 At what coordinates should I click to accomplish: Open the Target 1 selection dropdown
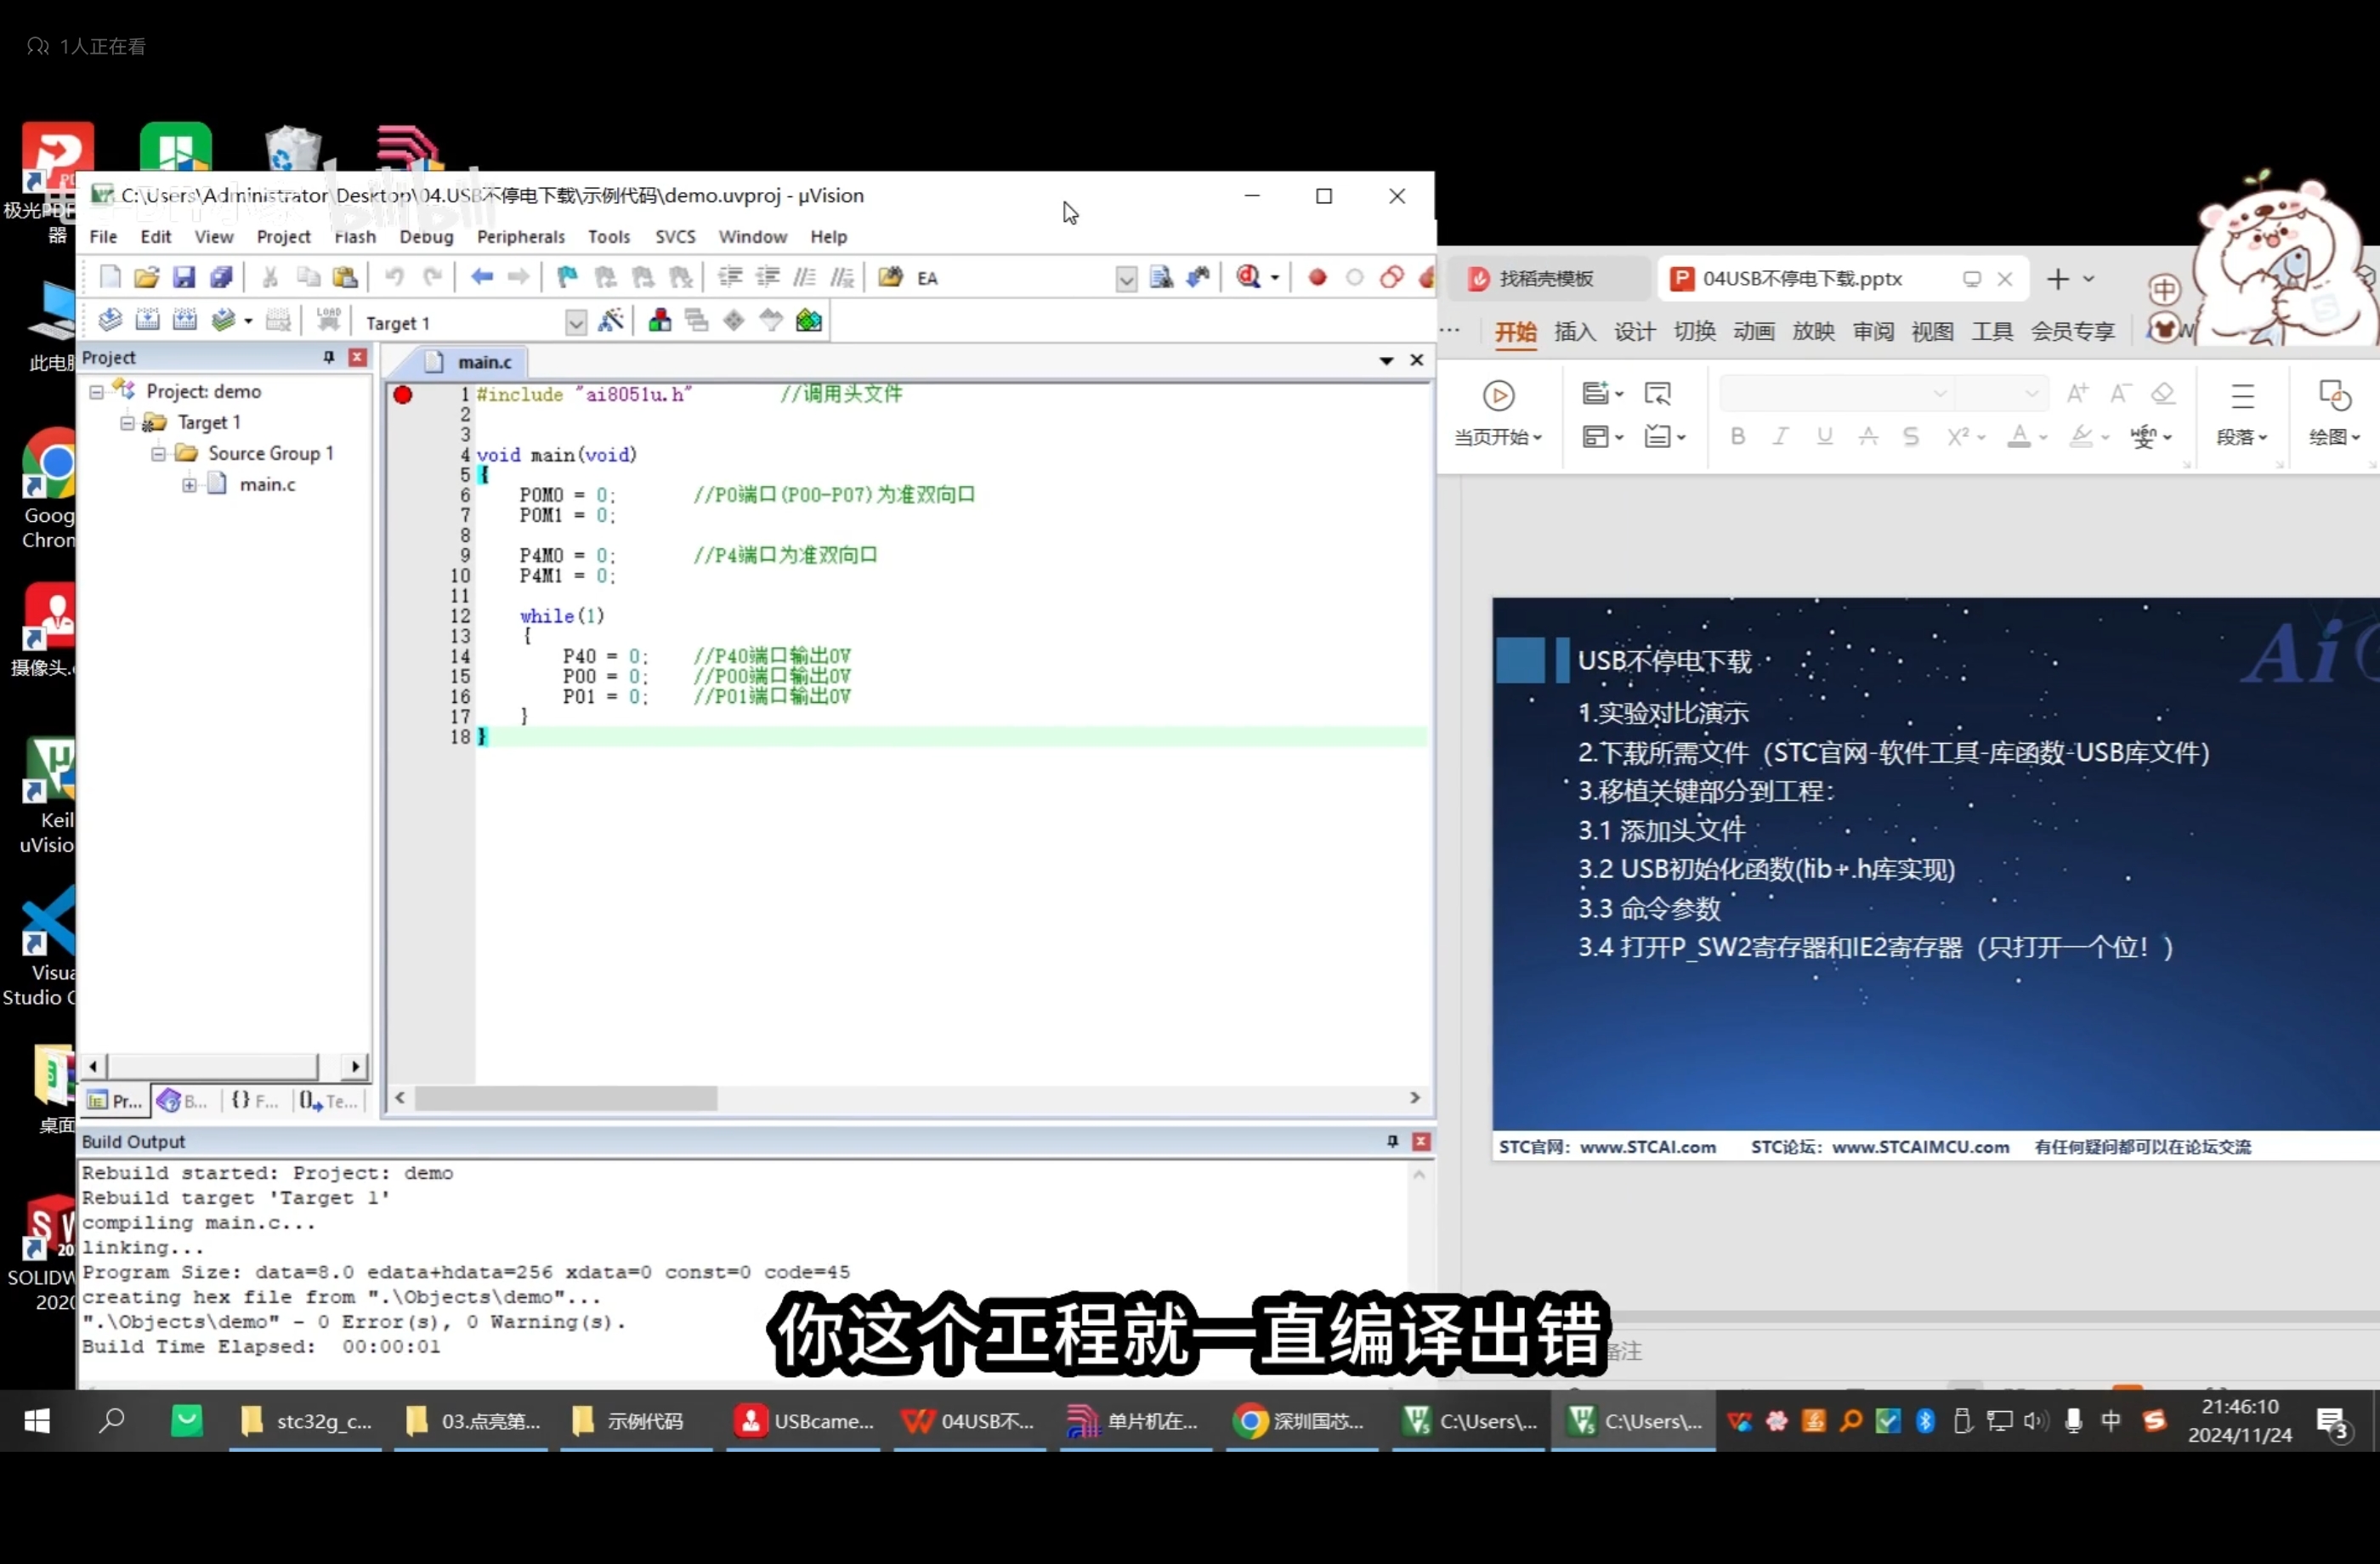[576, 322]
